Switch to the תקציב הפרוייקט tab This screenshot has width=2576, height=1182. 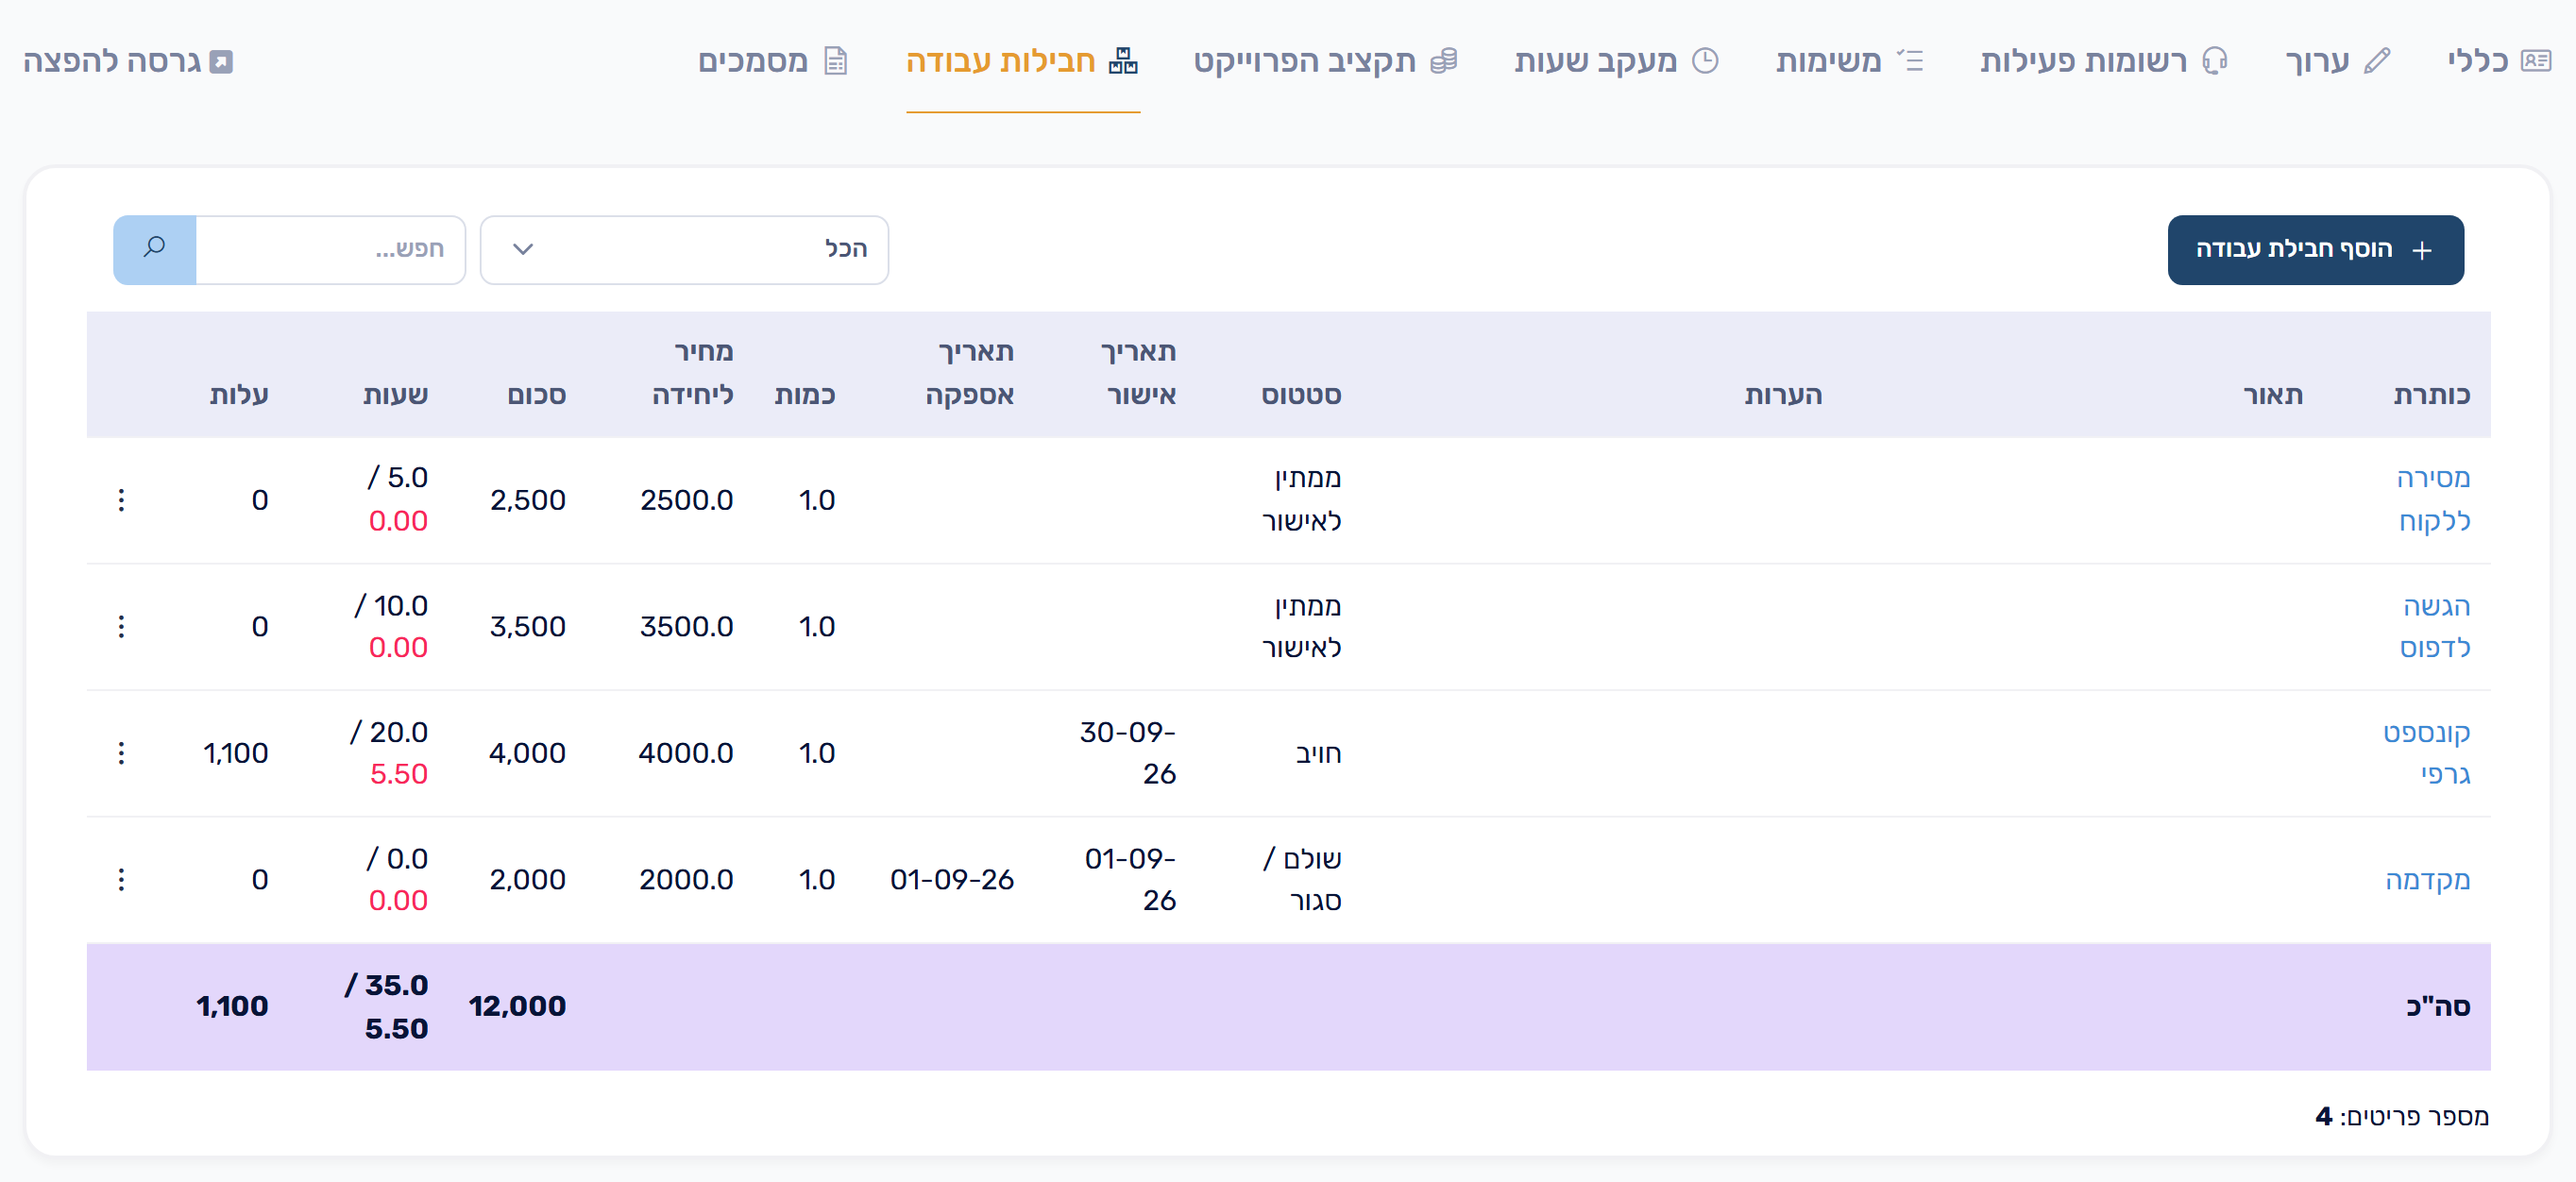[x=1325, y=61]
